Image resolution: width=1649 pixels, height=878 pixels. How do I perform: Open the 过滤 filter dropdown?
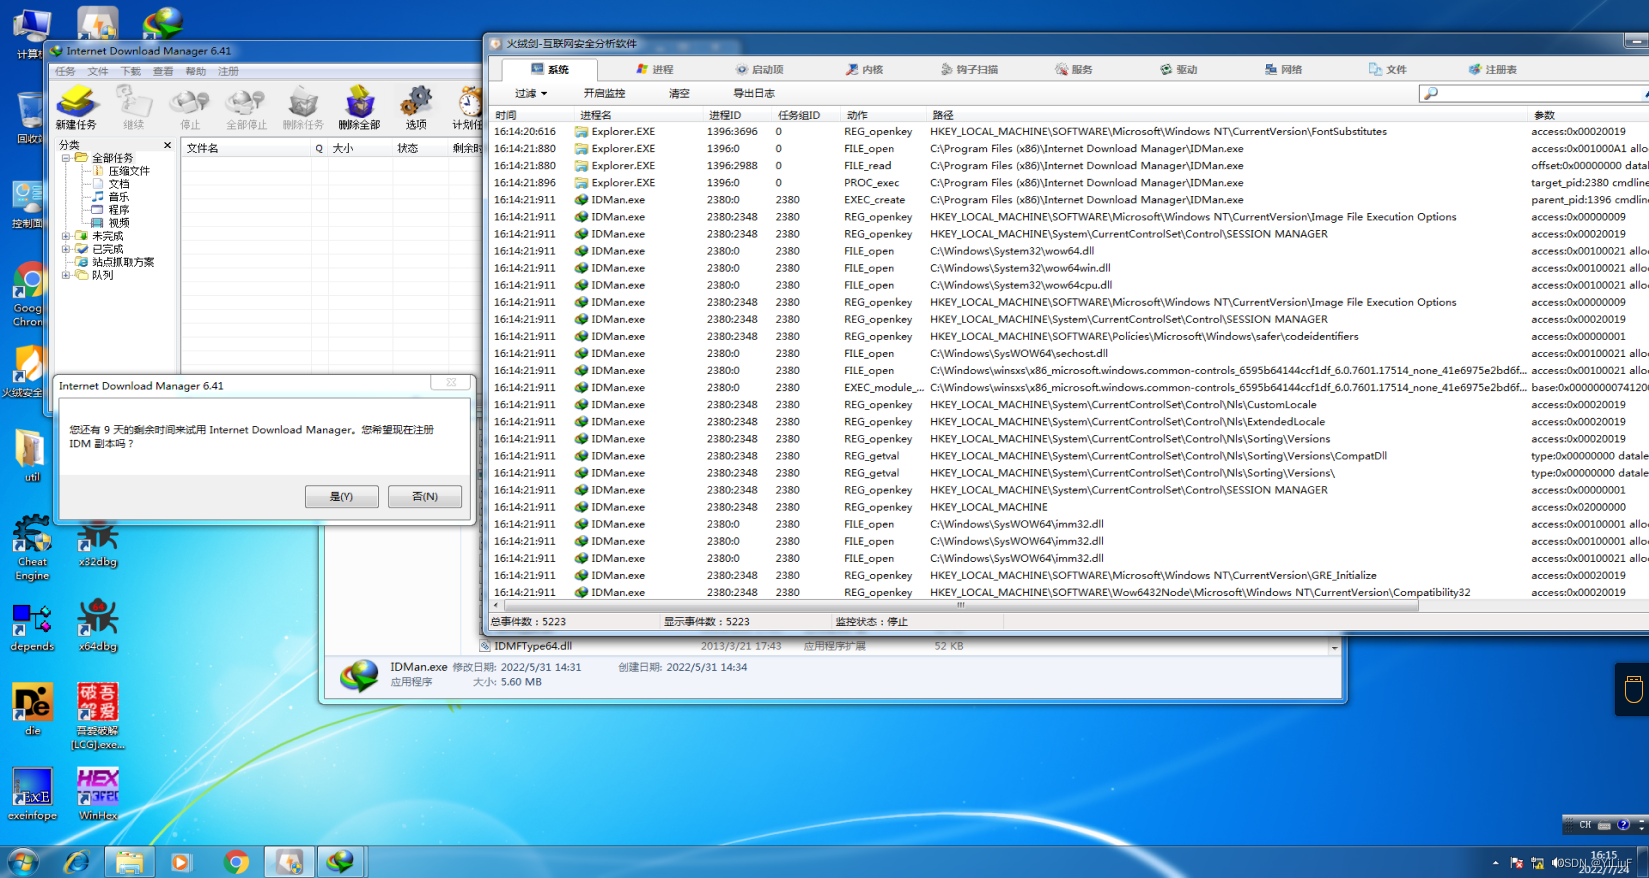point(531,93)
